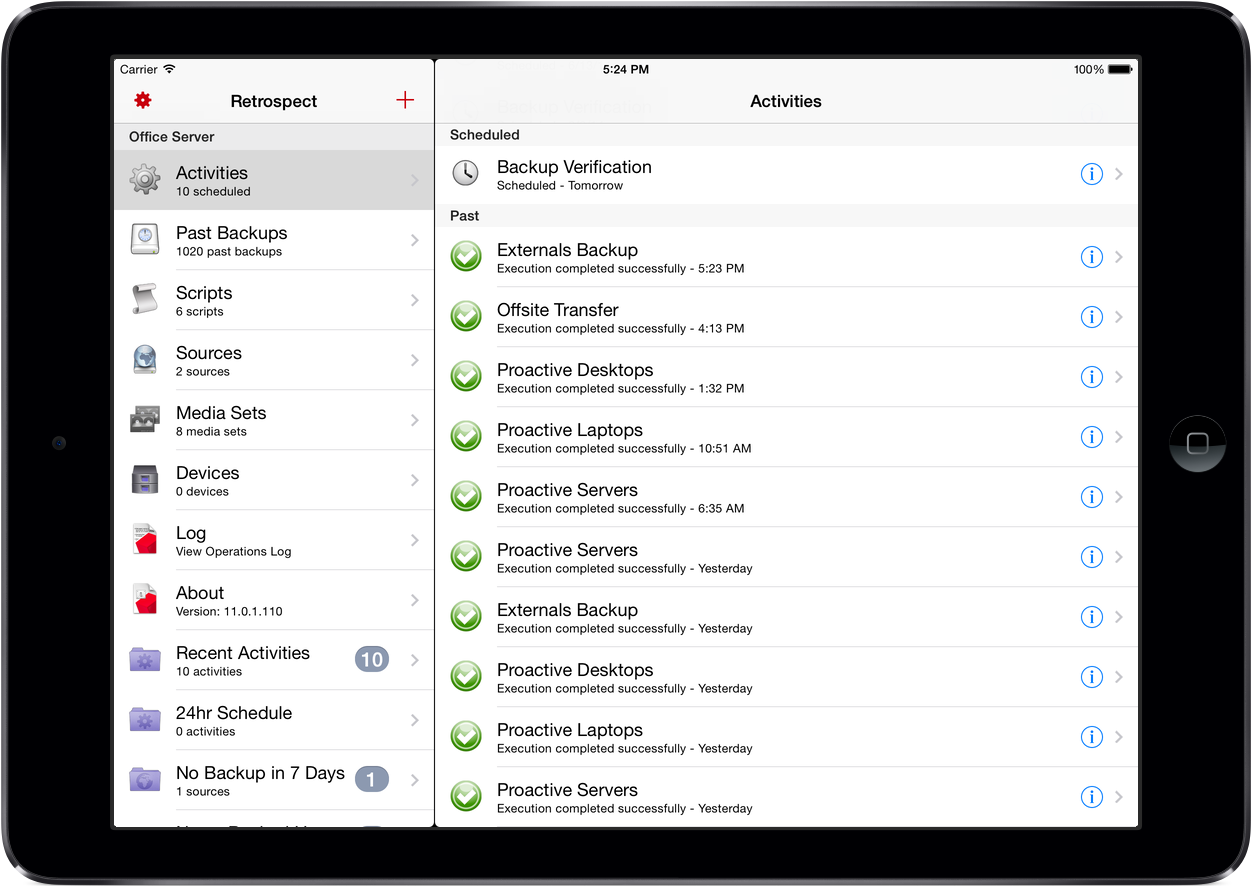Tap the No Backup in 7 Days folder icon
Image resolution: width=1252 pixels, height=886 pixels.
point(145,780)
